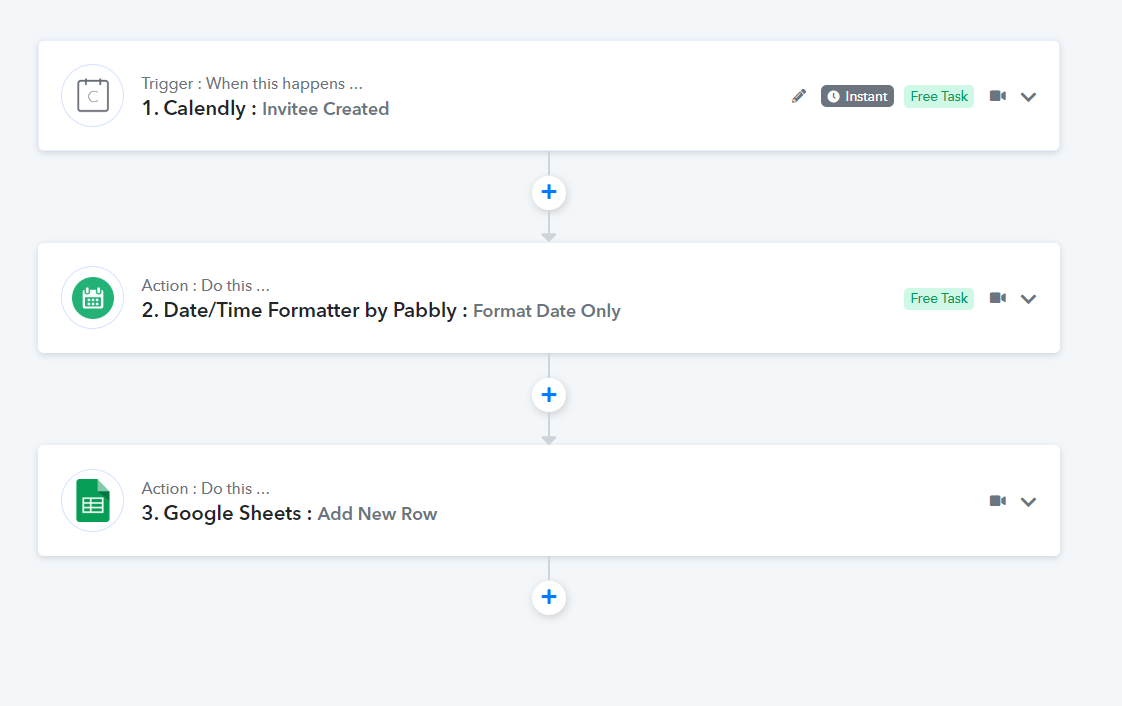
Task: Add a new step below Google Sheets
Action: pyautogui.click(x=549, y=597)
